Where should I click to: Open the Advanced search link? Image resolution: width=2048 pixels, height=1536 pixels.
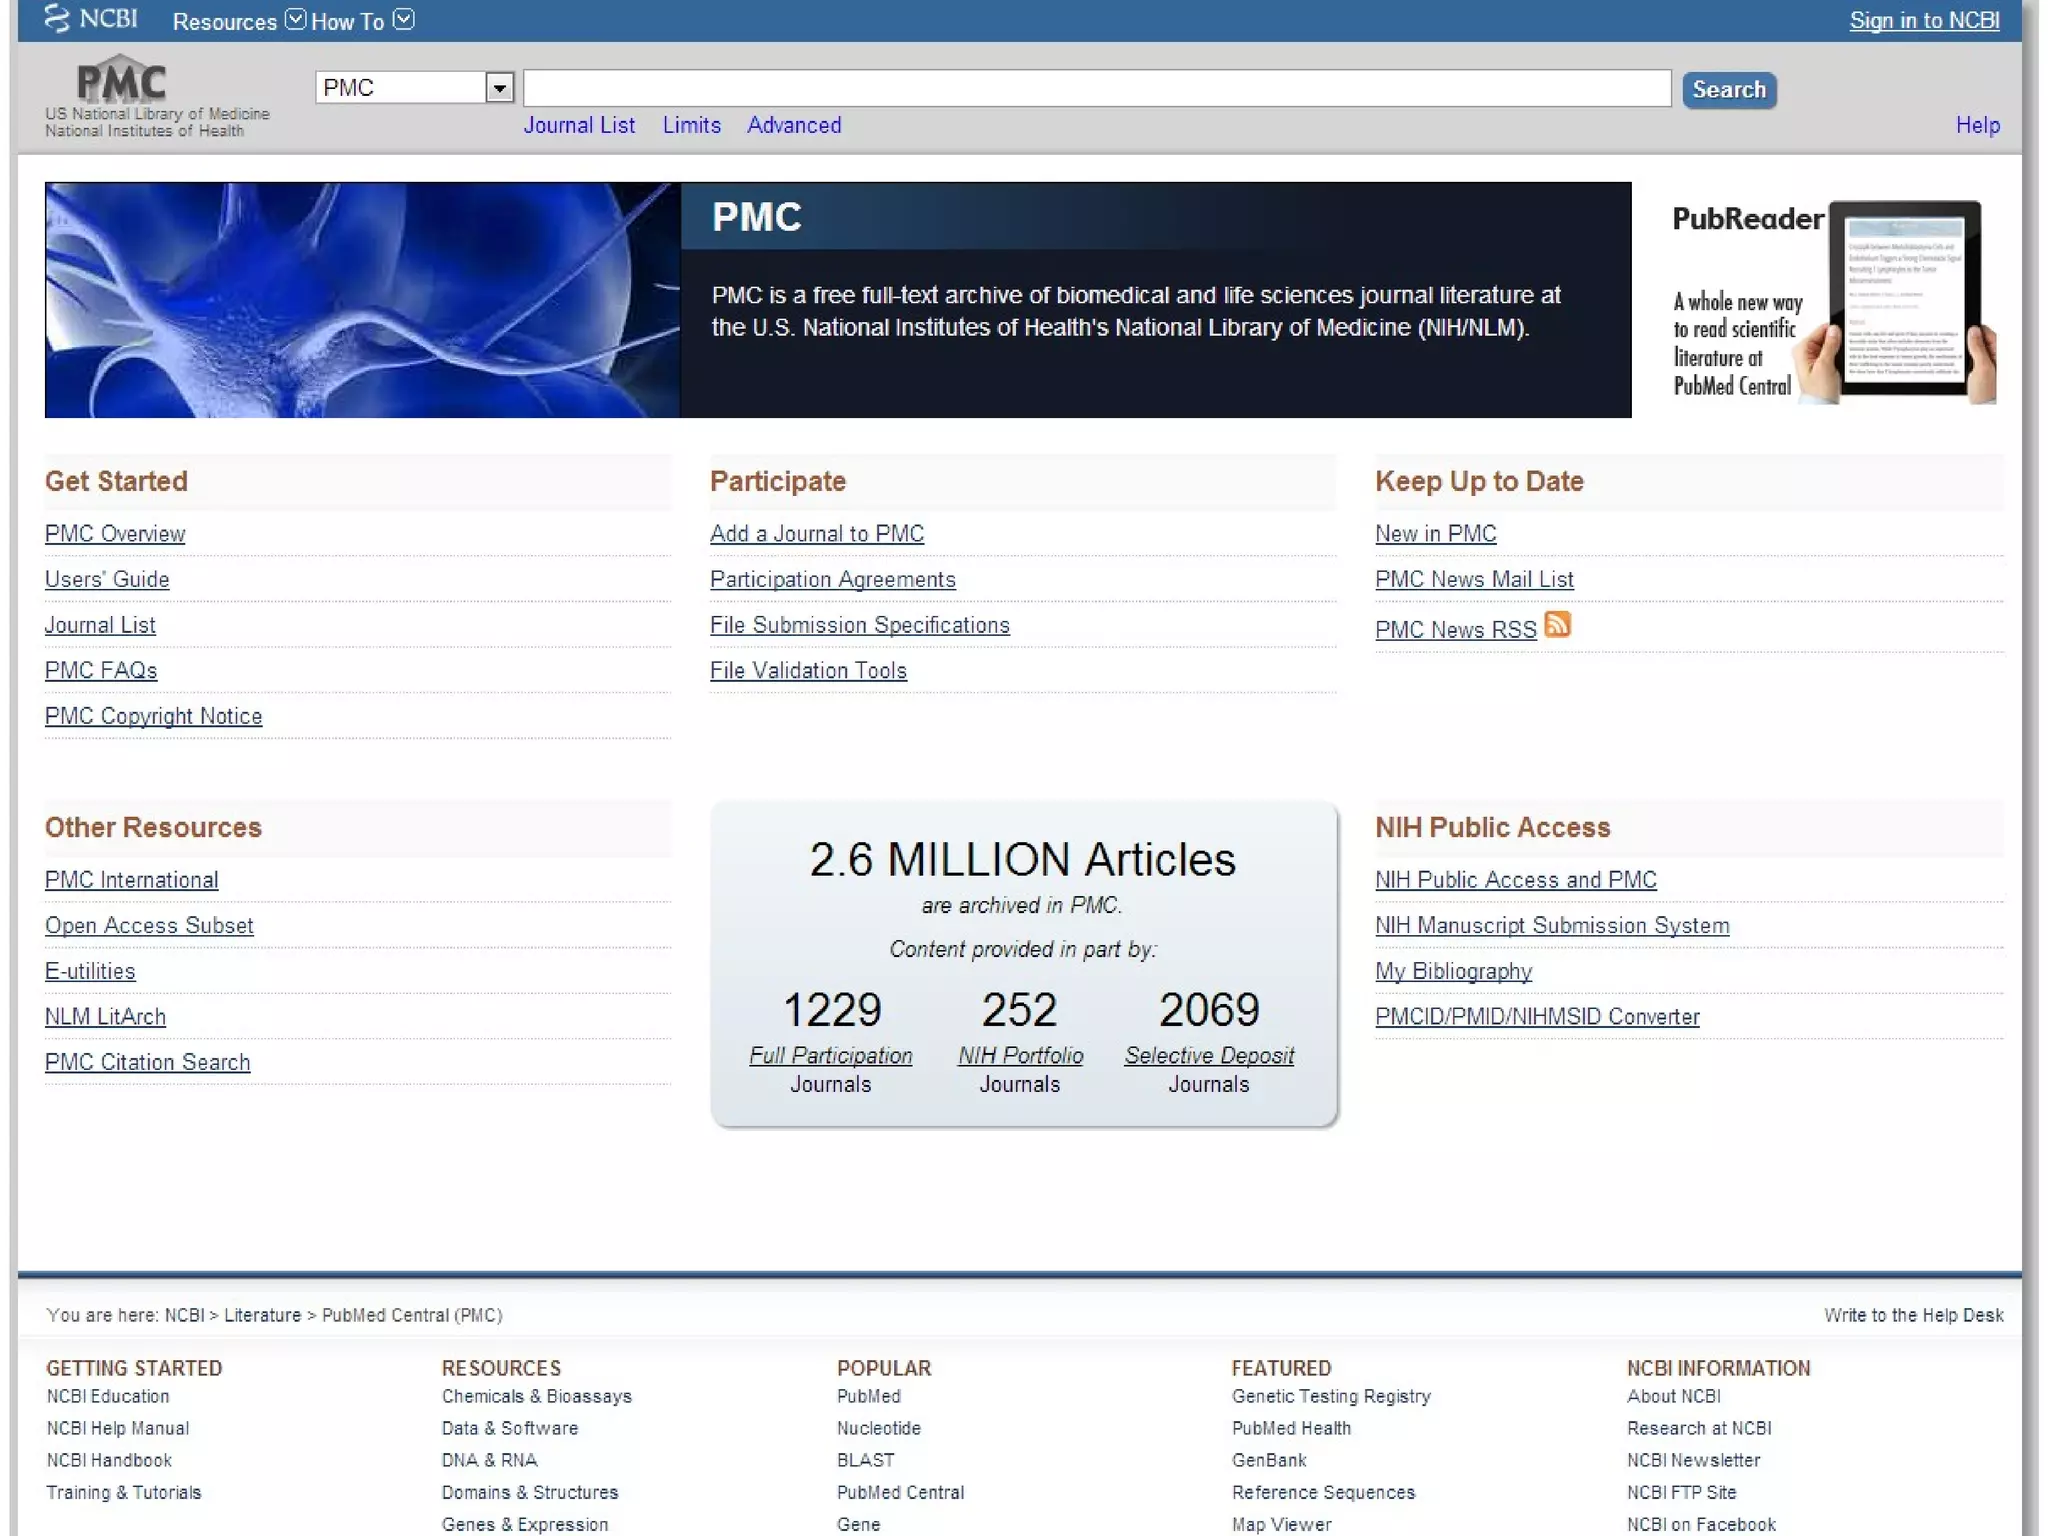coord(794,126)
